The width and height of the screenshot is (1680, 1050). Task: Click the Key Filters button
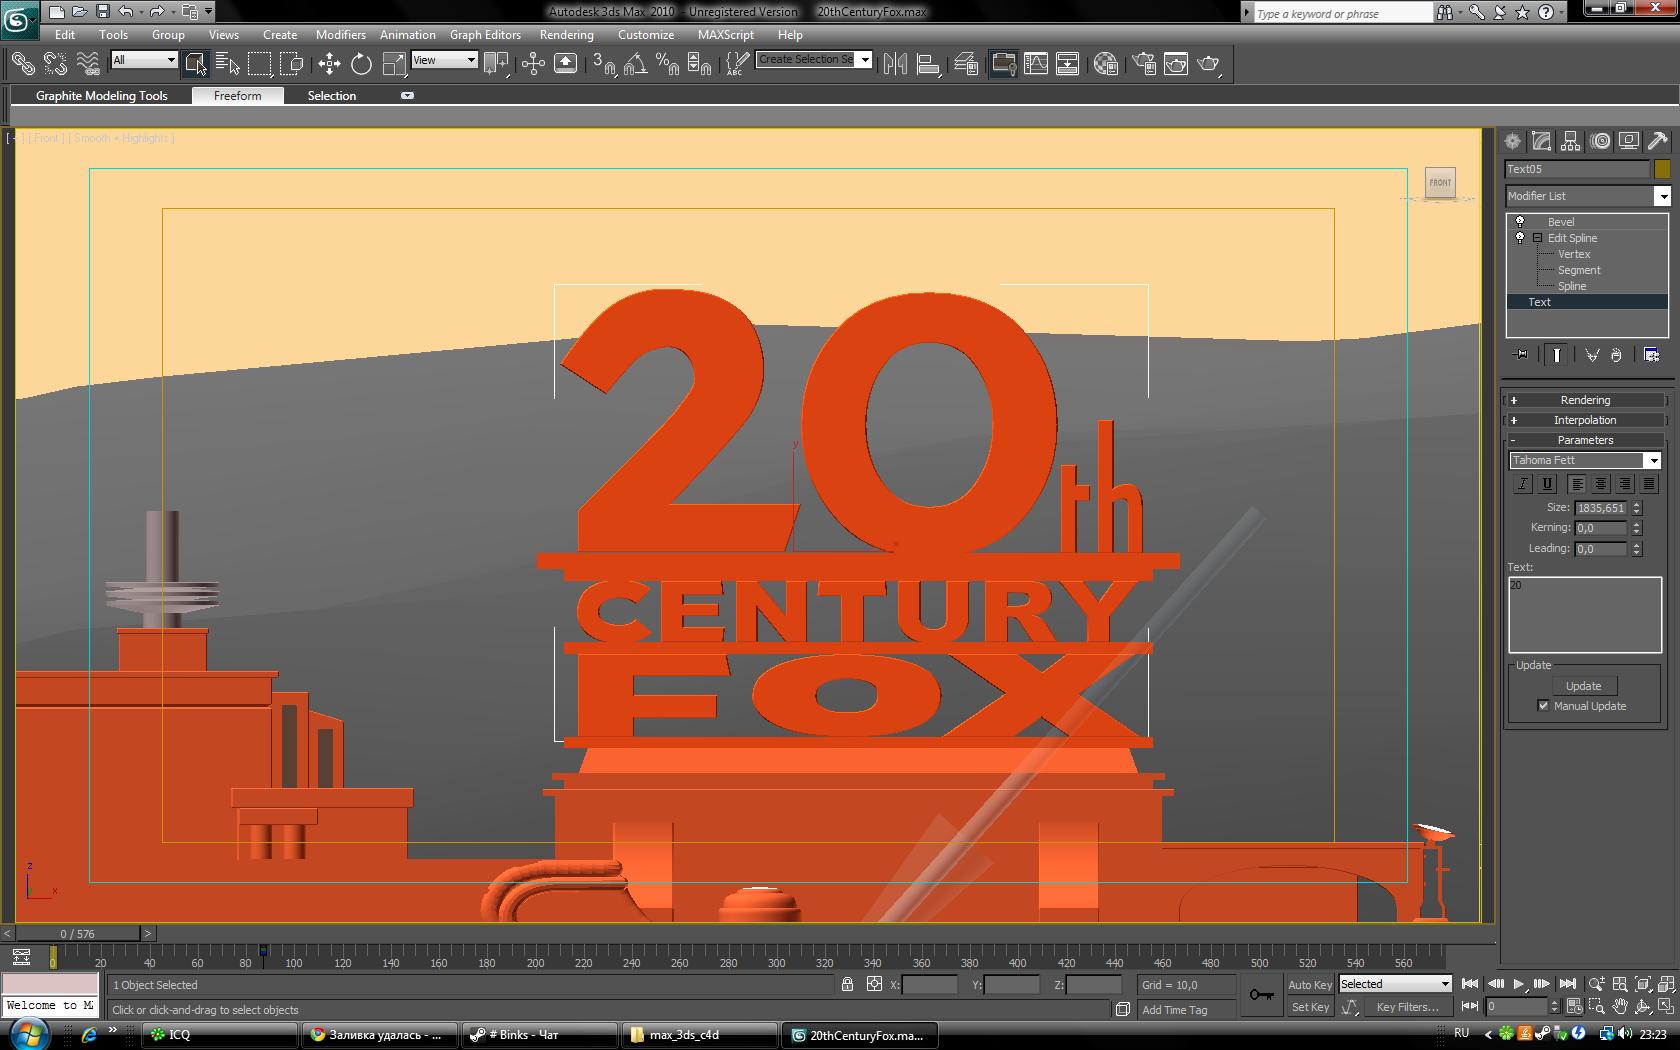[1407, 1007]
